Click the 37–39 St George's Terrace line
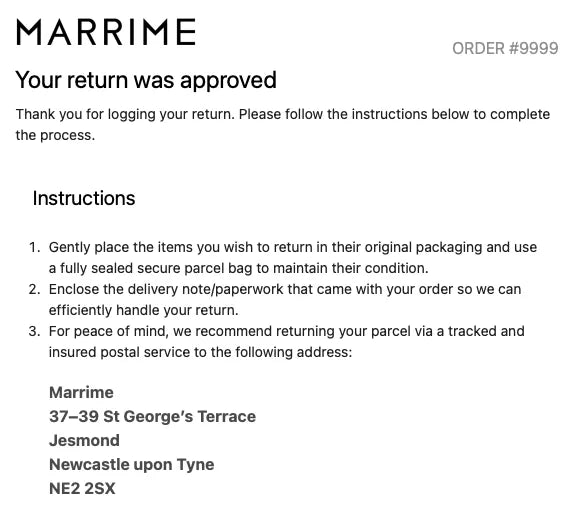The image size is (578, 520). tap(153, 416)
